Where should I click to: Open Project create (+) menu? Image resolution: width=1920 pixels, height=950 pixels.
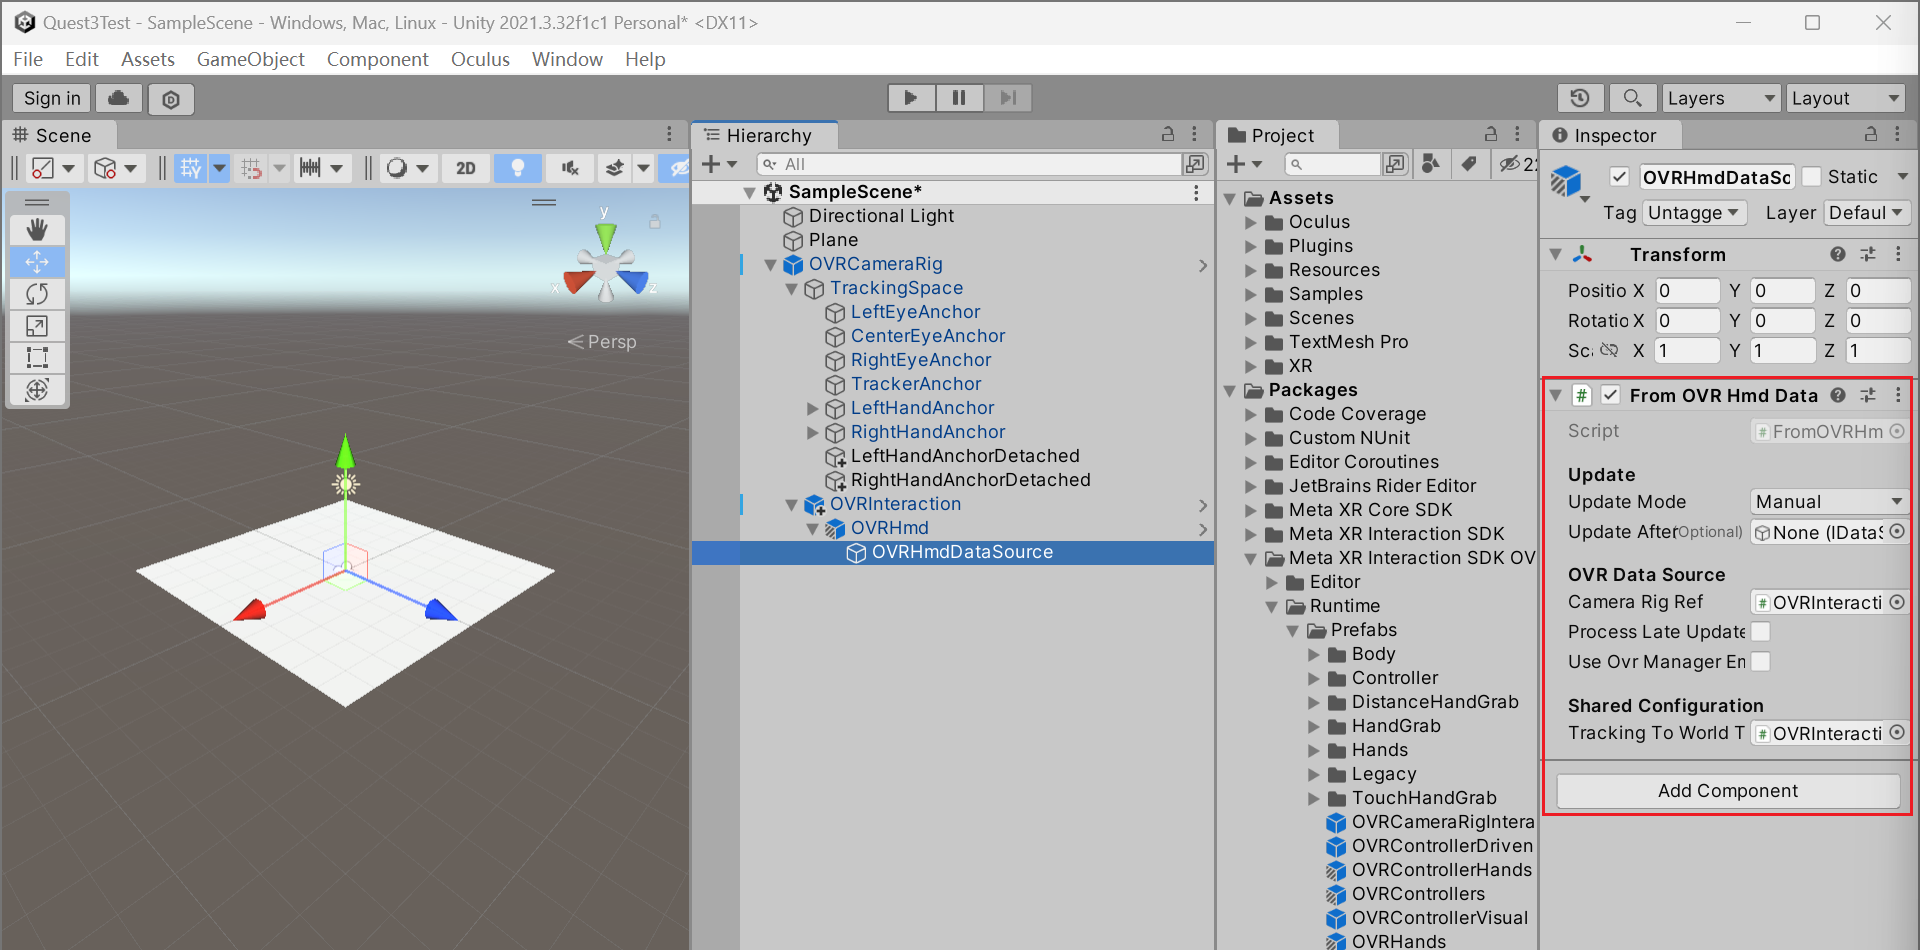(1244, 164)
